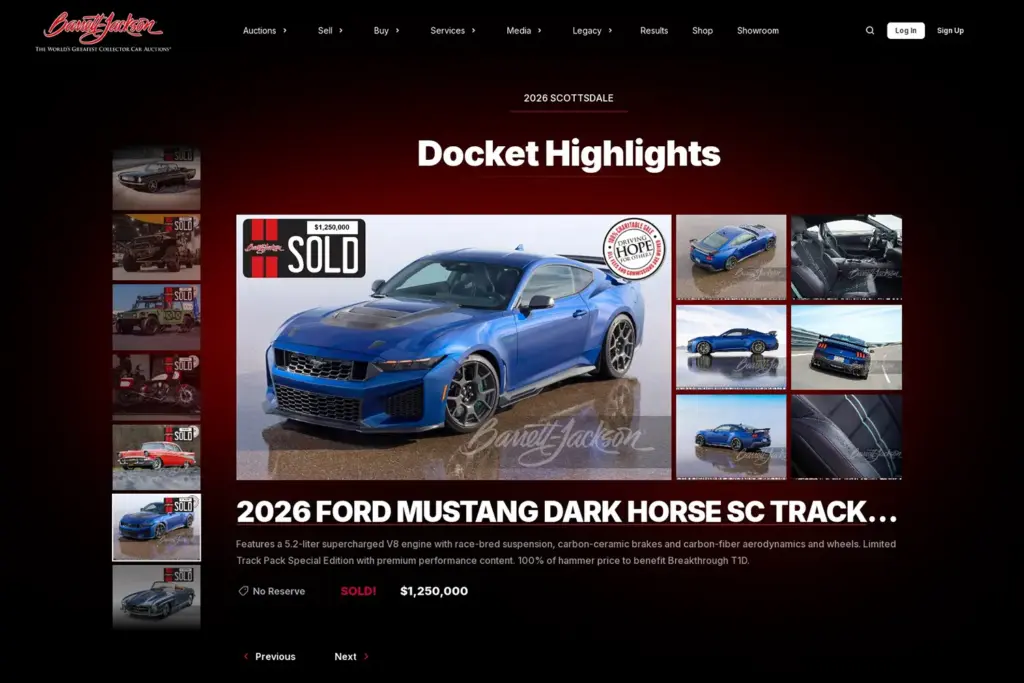This screenshot has height=683, width=1024.
Task: Click the Previous chevron arrow
Action: coord(247,656)
